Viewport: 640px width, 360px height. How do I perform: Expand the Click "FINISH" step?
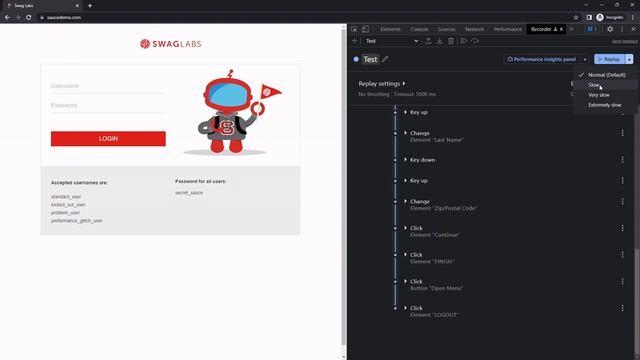pos(405,254)
